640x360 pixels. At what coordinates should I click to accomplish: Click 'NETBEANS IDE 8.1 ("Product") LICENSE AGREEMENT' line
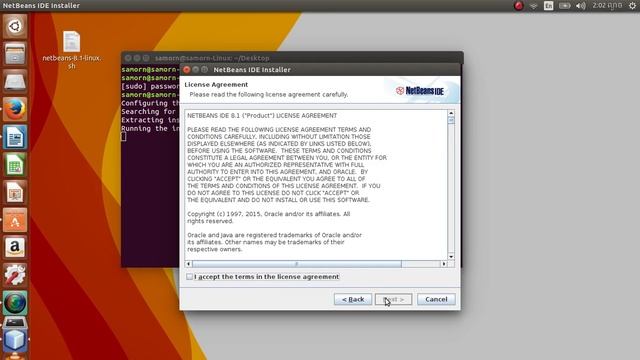pos(262,116)
